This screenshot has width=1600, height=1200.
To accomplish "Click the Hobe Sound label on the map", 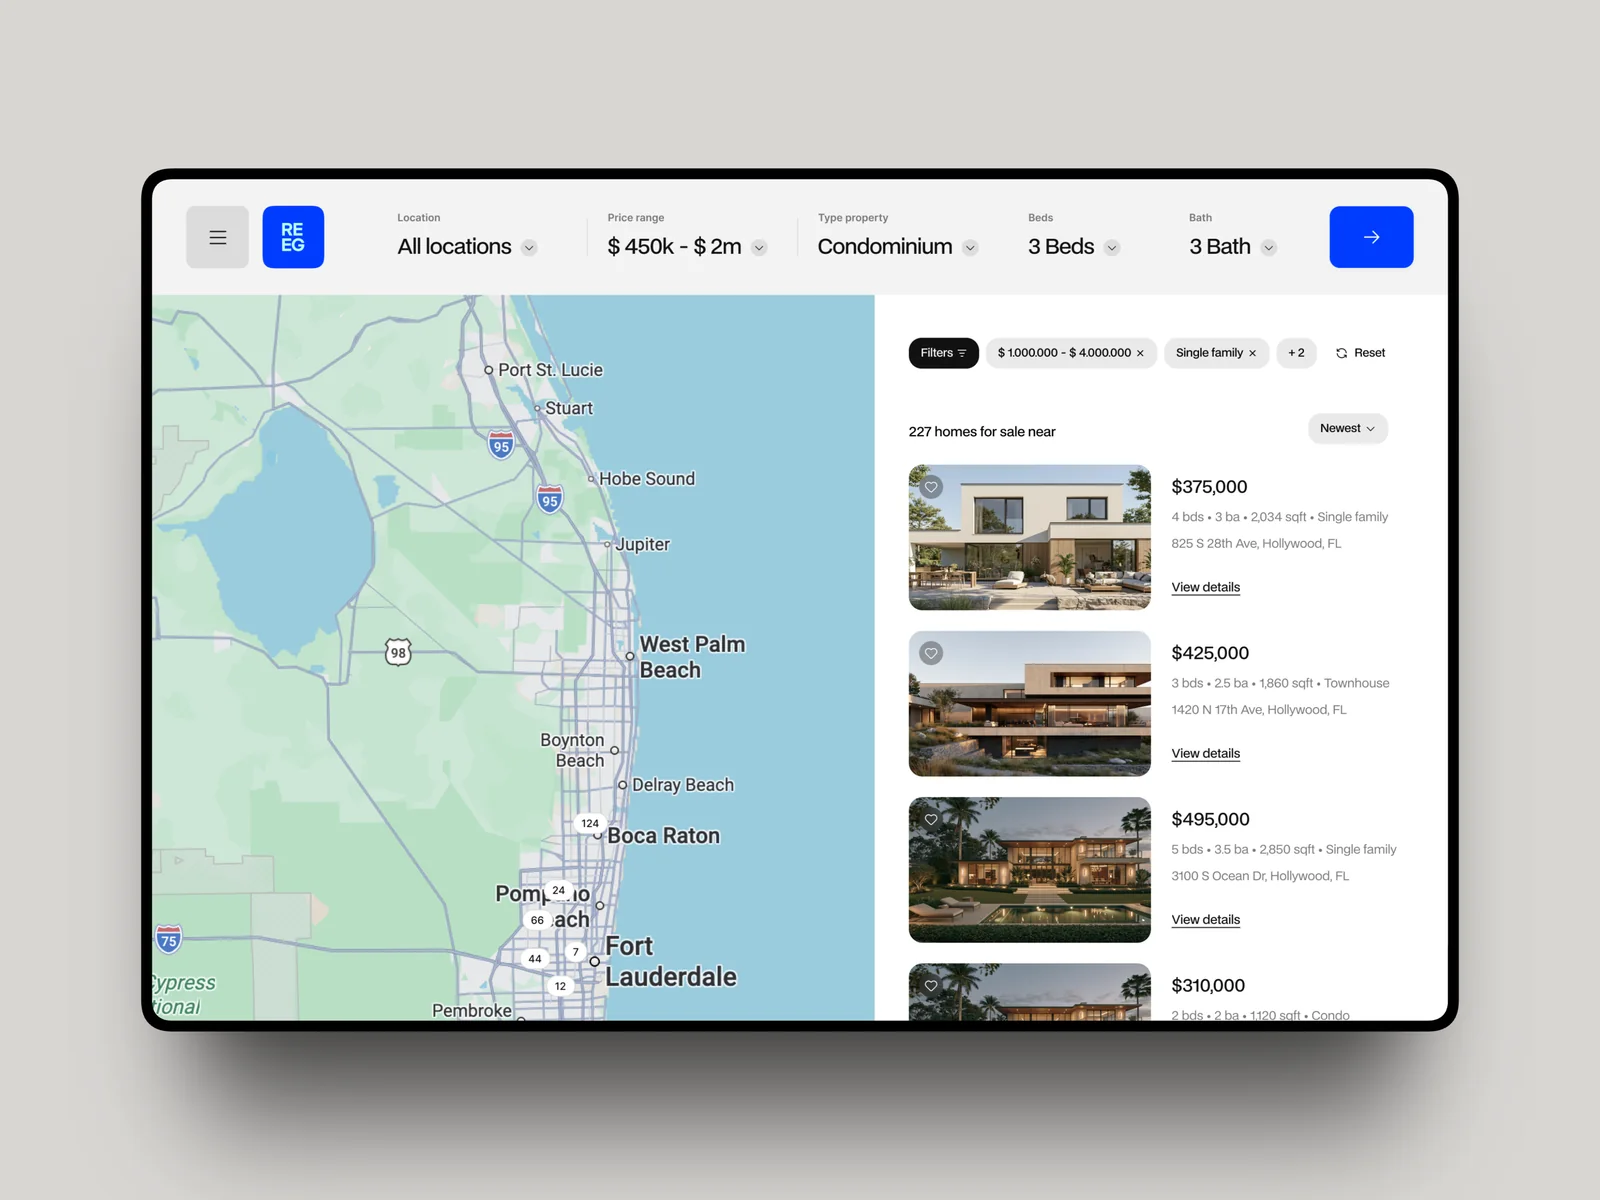I will pyautogui.click(x=647, y=479).
